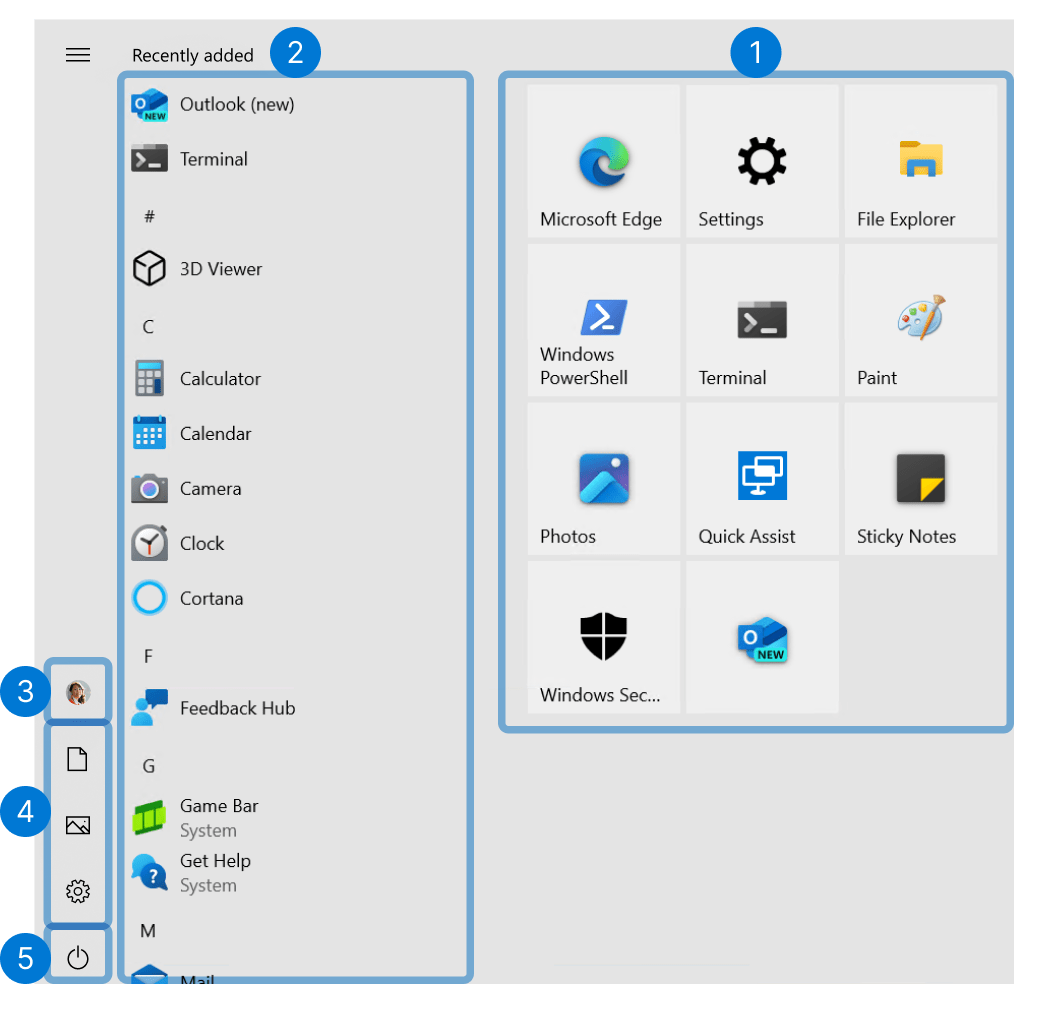This screenshot has height=1010, width=1038.
Task: Open Documents from the sidebar
Action: (x=77, y=759)
